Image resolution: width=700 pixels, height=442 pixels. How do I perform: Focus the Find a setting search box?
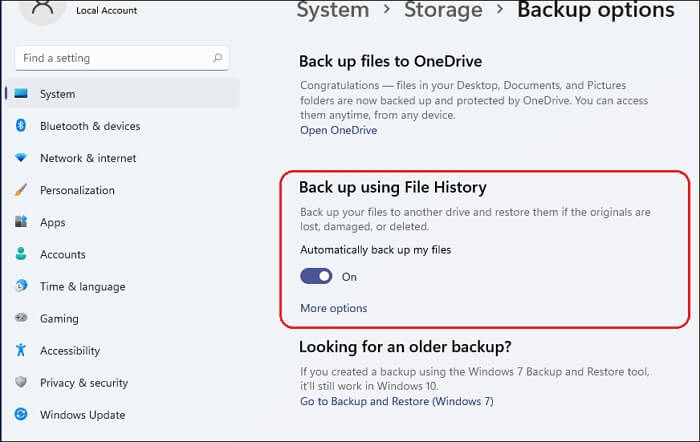tap(110, 59)
